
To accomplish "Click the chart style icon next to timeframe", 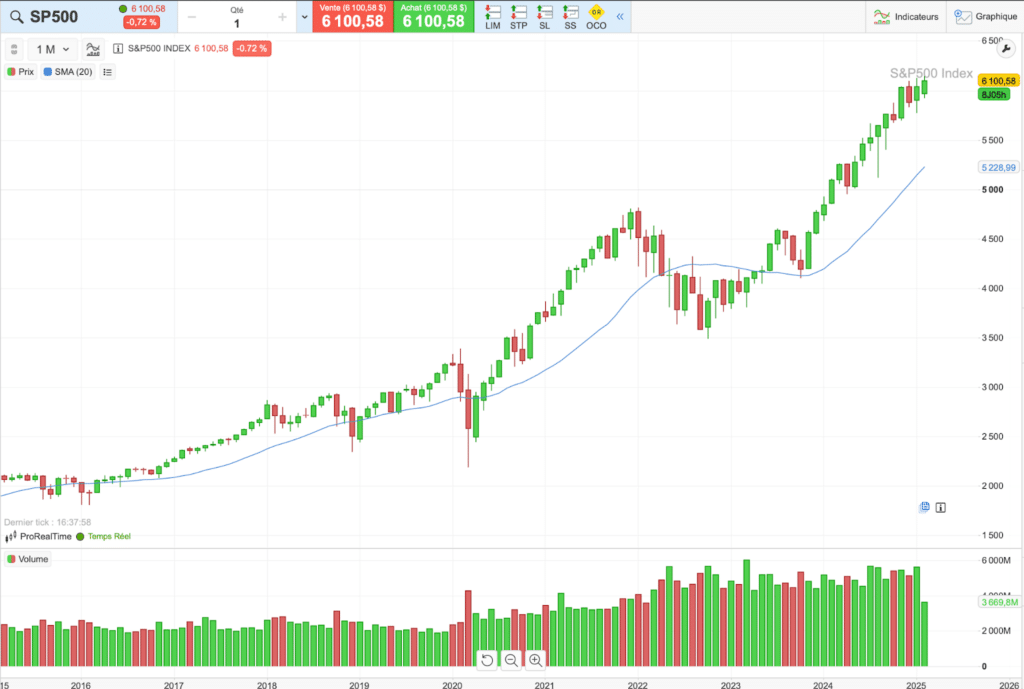I will coord(93,49).
